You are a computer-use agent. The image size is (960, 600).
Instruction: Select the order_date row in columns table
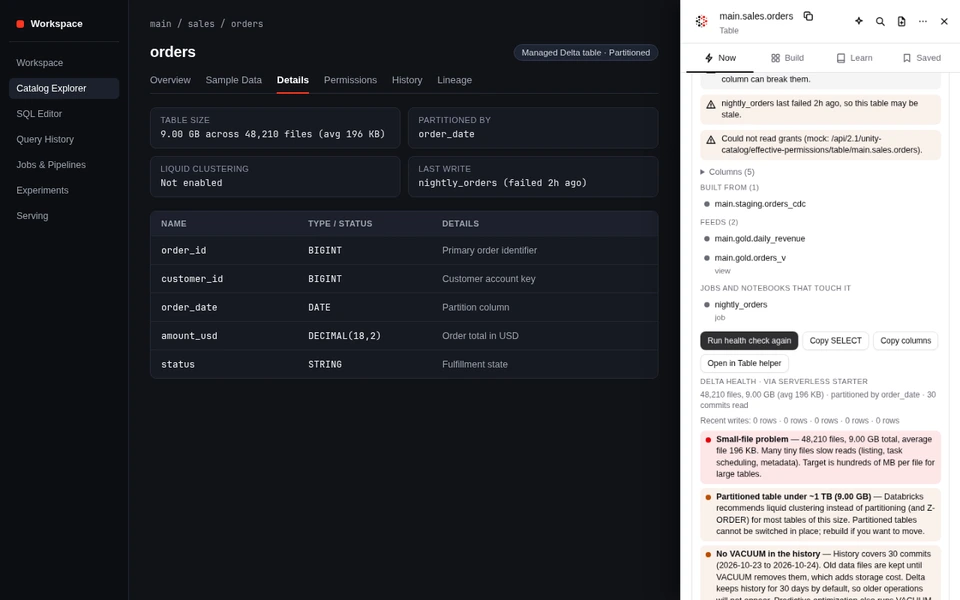pos(404,307)
